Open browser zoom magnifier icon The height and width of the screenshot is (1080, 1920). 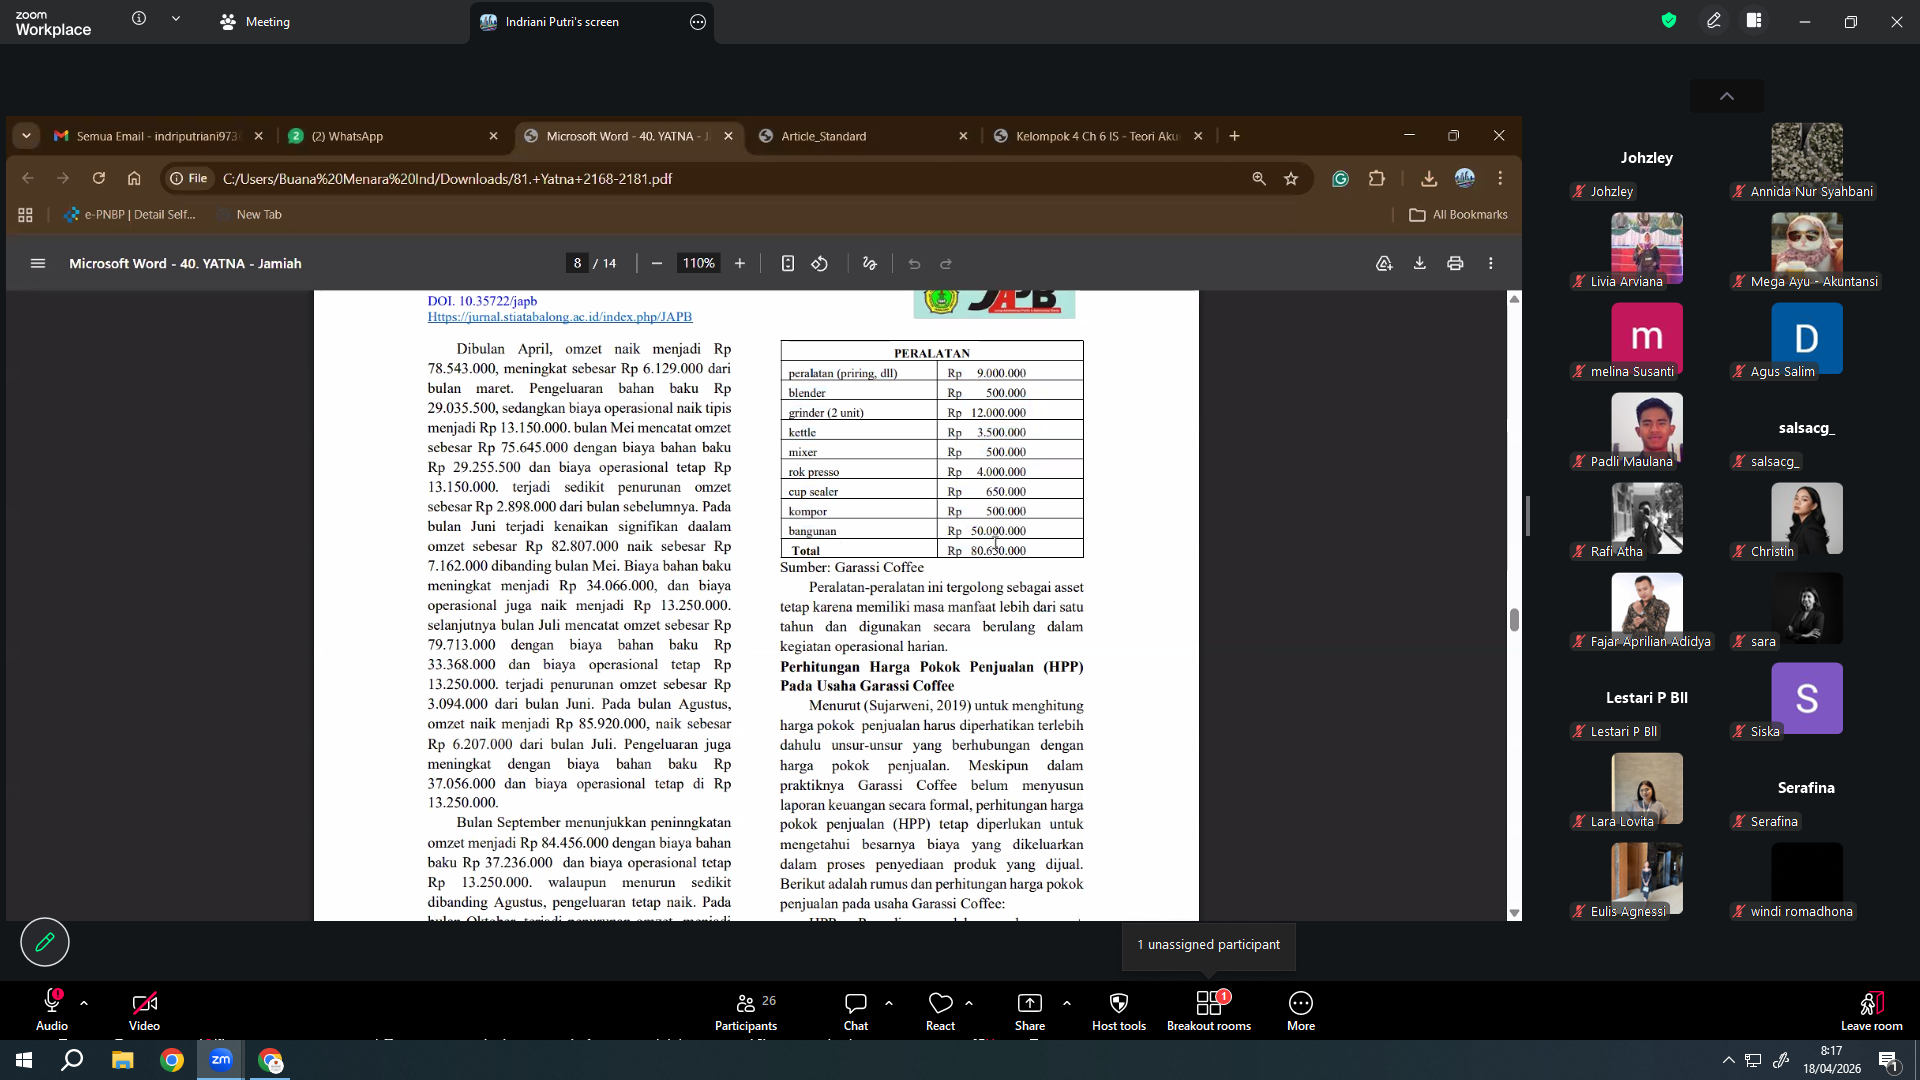pos(1259,178)
